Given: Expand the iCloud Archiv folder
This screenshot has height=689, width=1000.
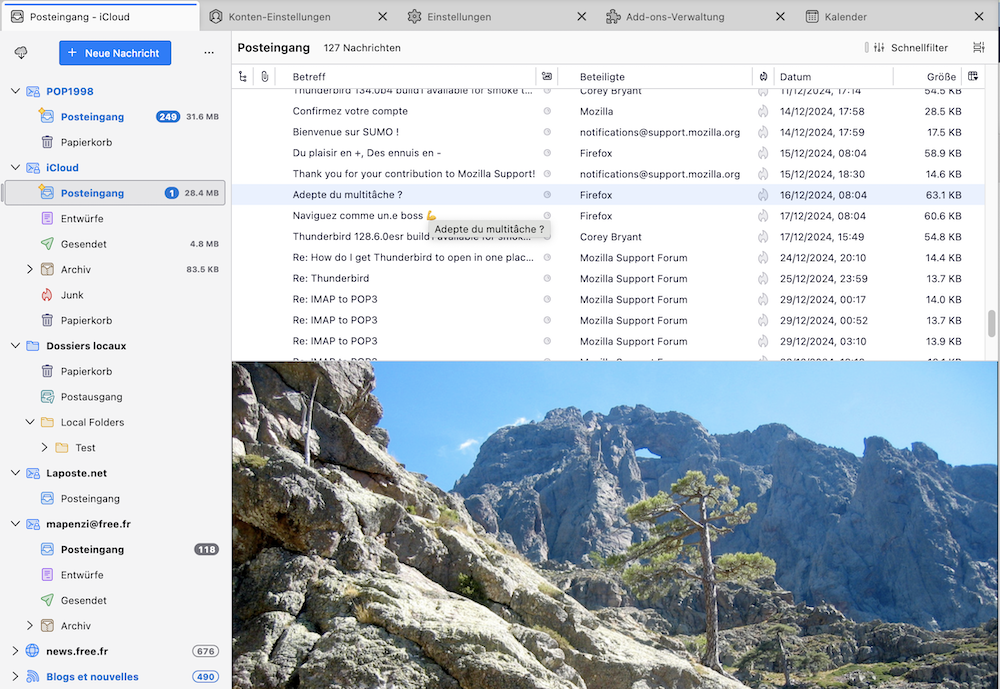Looking at the screenshot, I should click(x=30, y=270).
